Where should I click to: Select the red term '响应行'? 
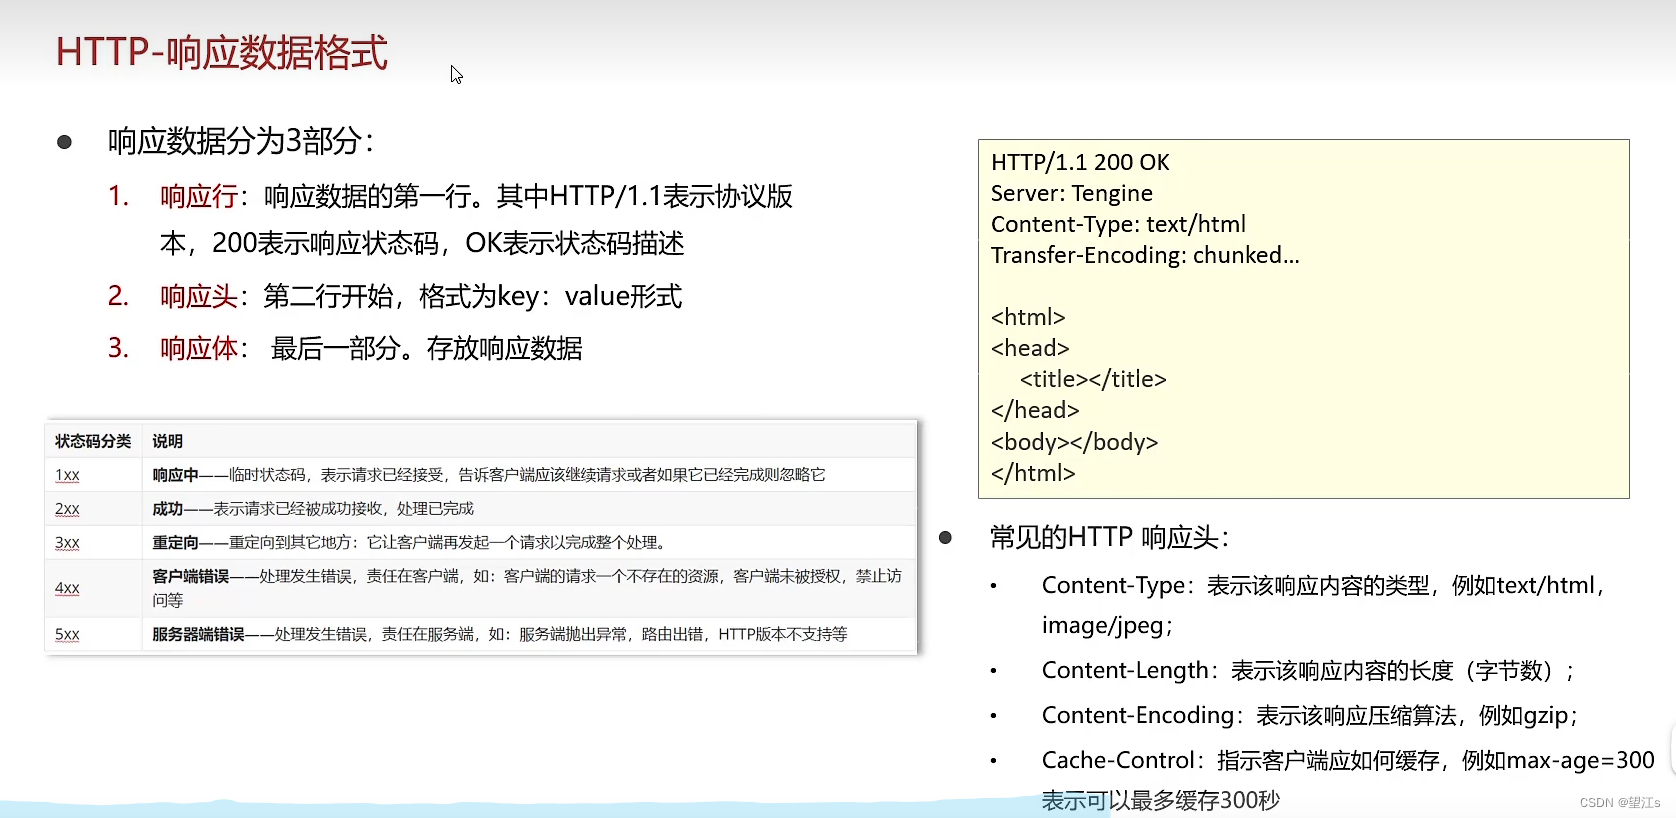[x=199, y=196]
